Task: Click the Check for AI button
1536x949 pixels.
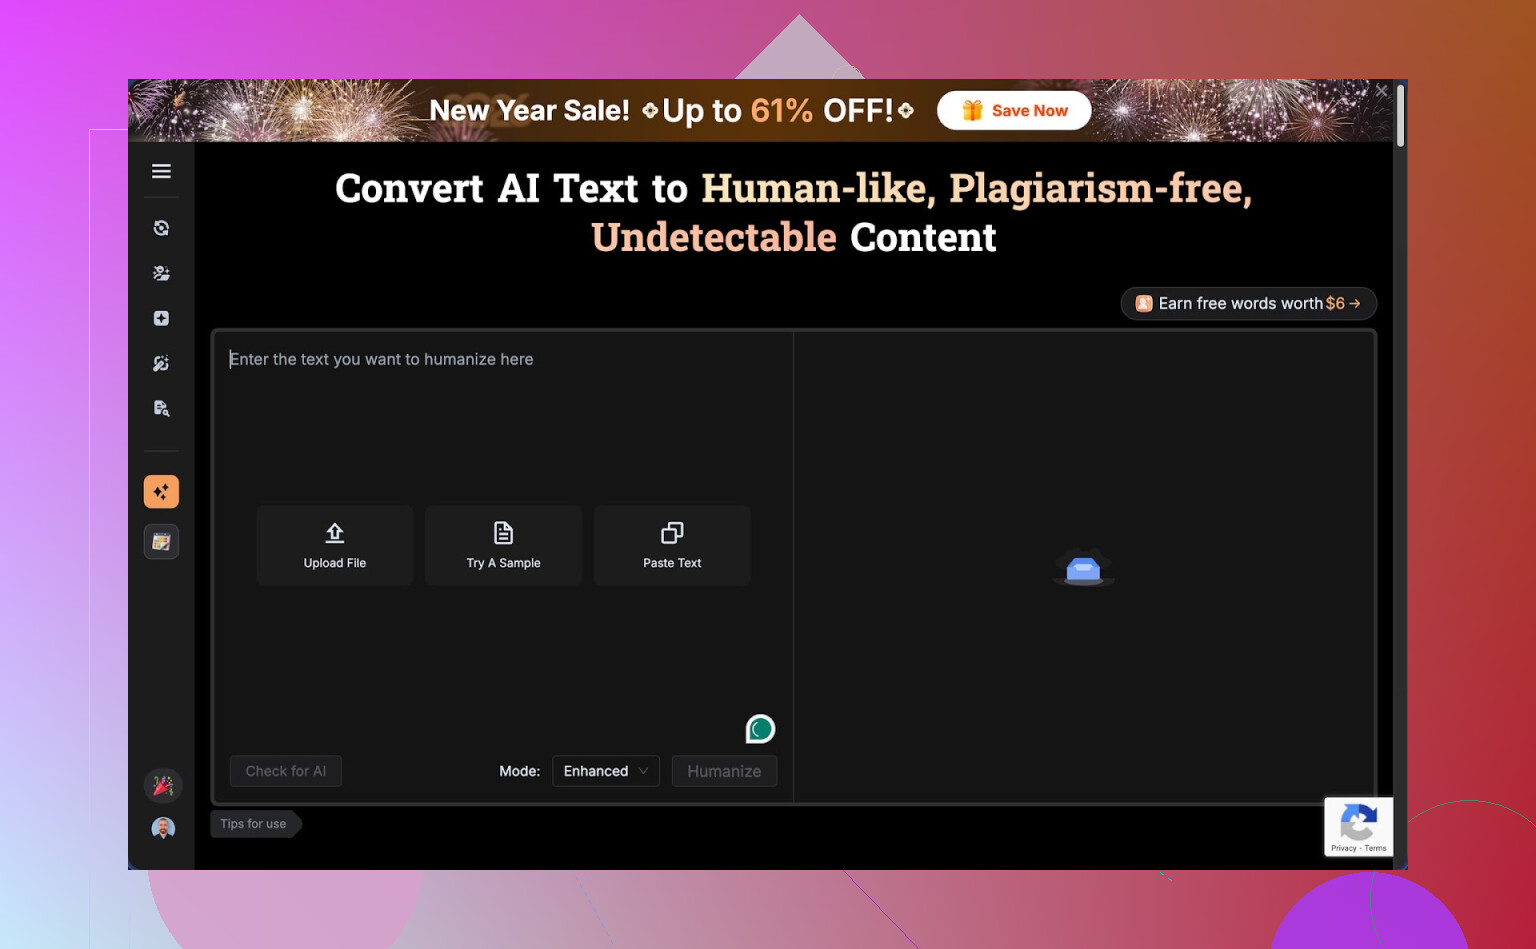Action: click(x=286, y=771)
